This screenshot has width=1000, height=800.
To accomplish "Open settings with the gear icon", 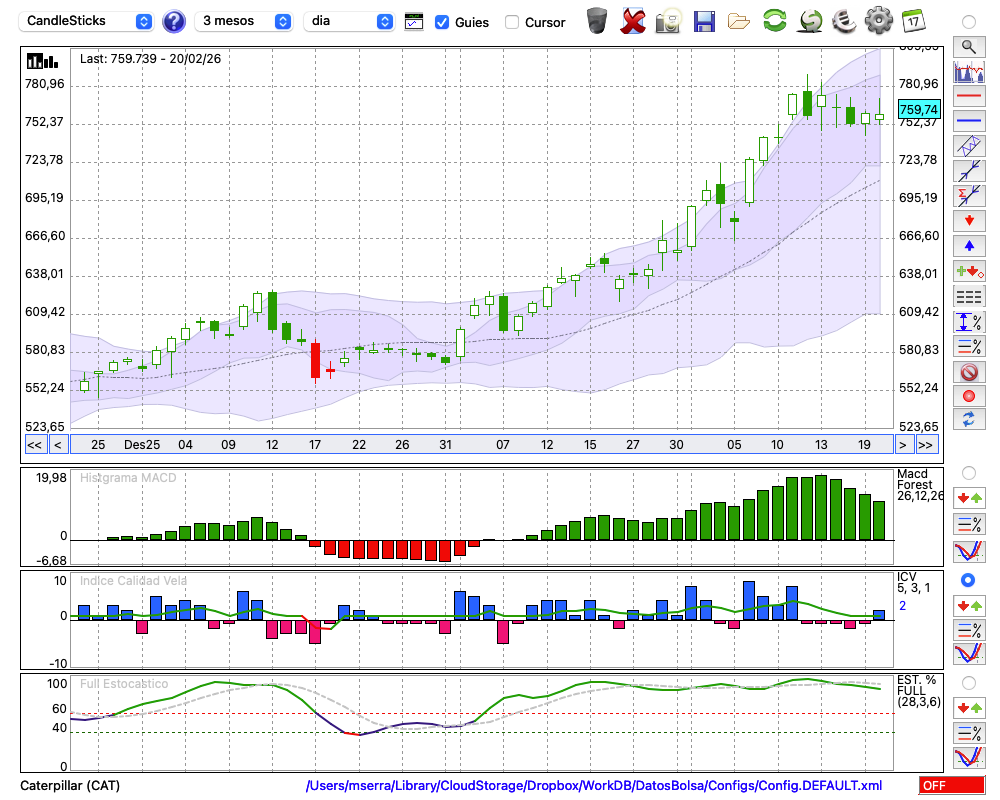I will click(878, 20).
